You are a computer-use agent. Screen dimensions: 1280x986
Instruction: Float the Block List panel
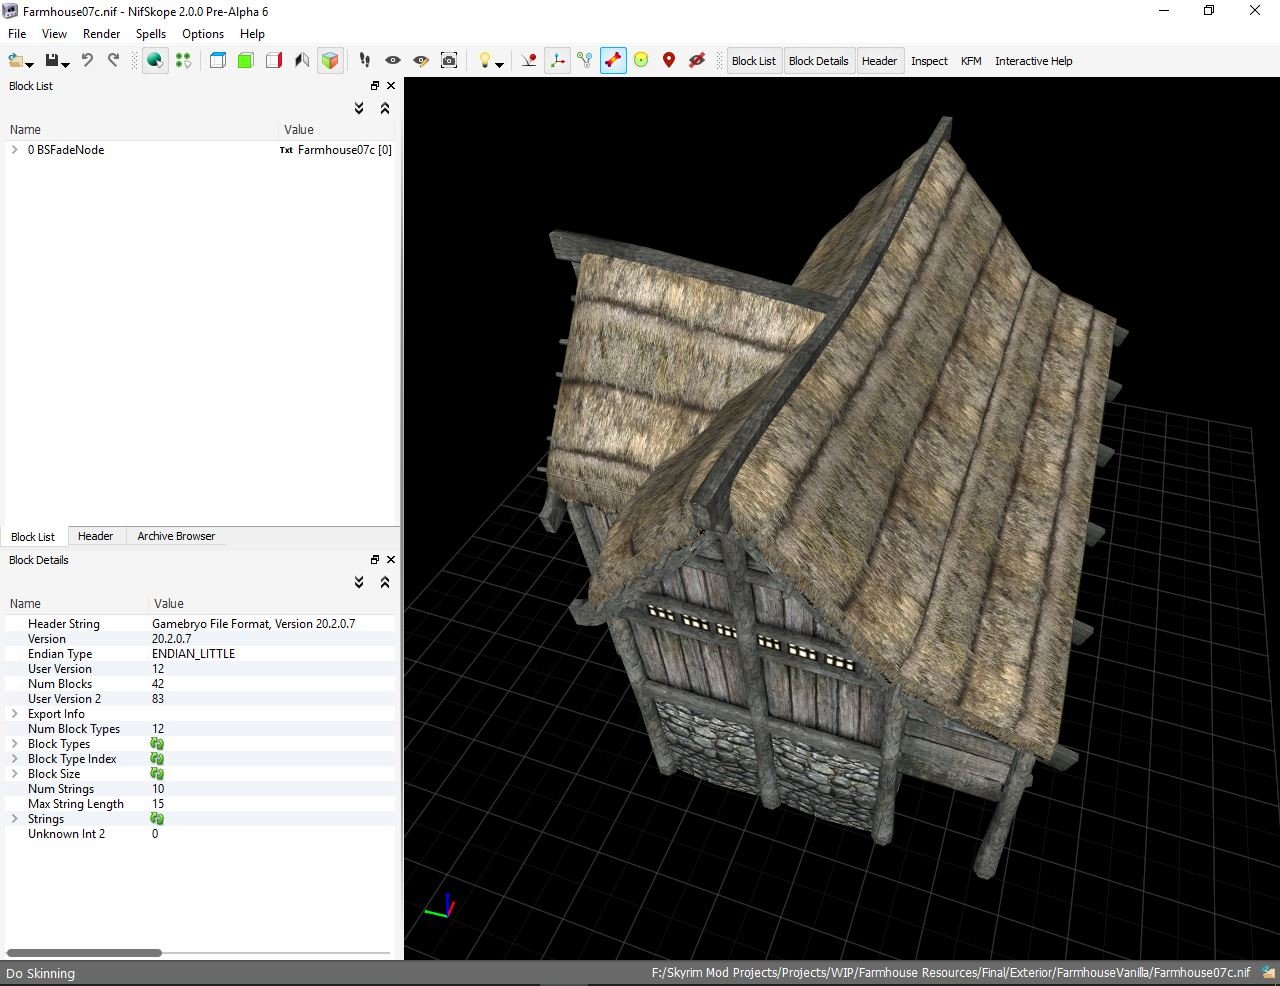375,86
